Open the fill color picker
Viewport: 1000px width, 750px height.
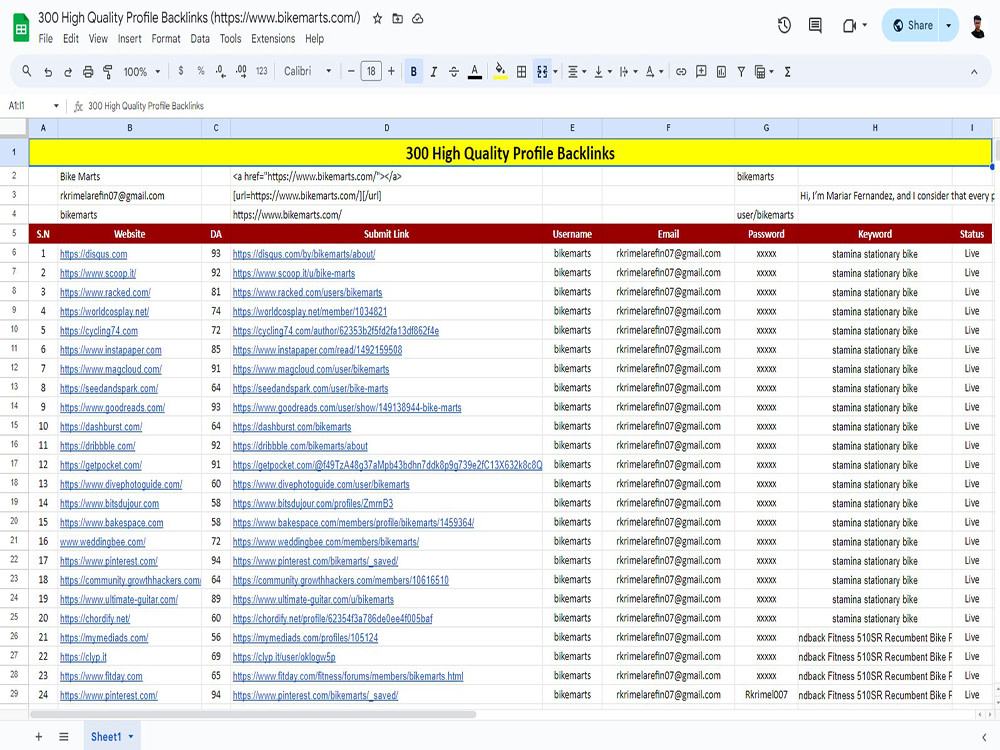(501, 72)
